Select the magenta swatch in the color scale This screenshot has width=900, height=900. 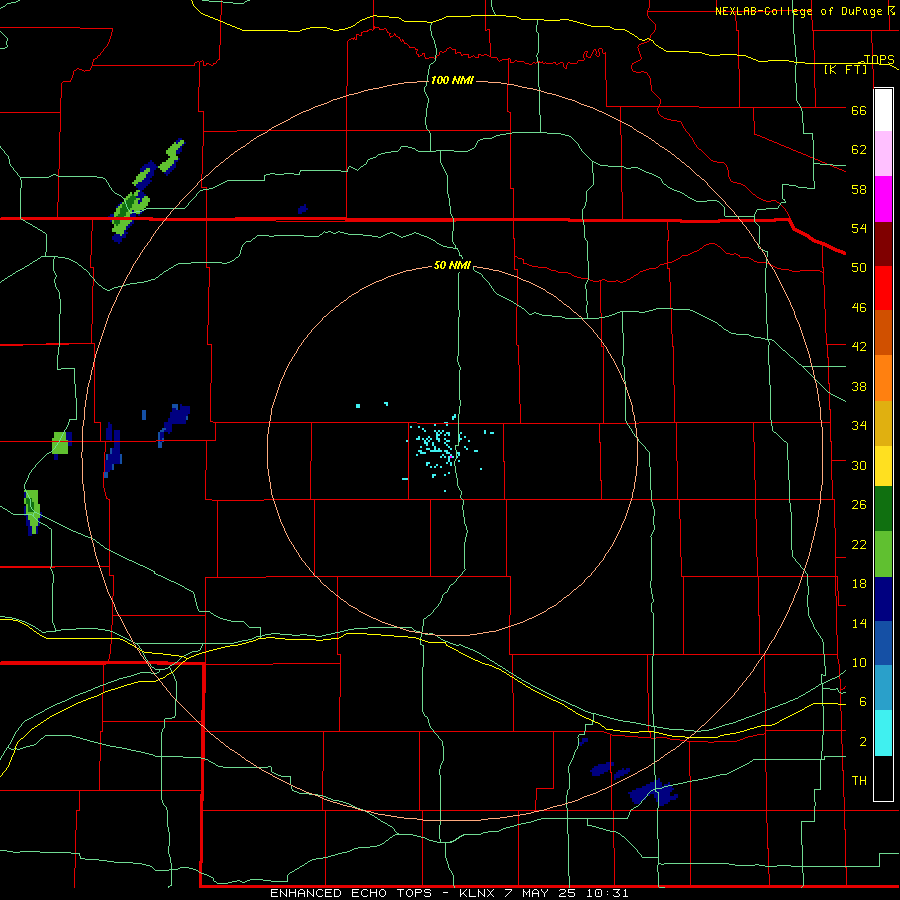point(883,199)
